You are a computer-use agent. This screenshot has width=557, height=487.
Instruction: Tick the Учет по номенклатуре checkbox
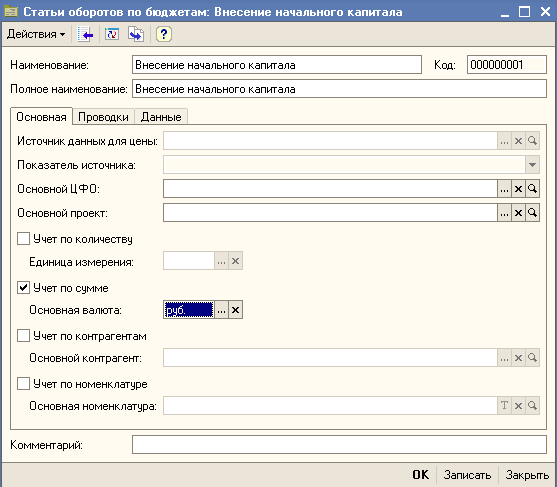pyautogui.click(x=23, y=384)
